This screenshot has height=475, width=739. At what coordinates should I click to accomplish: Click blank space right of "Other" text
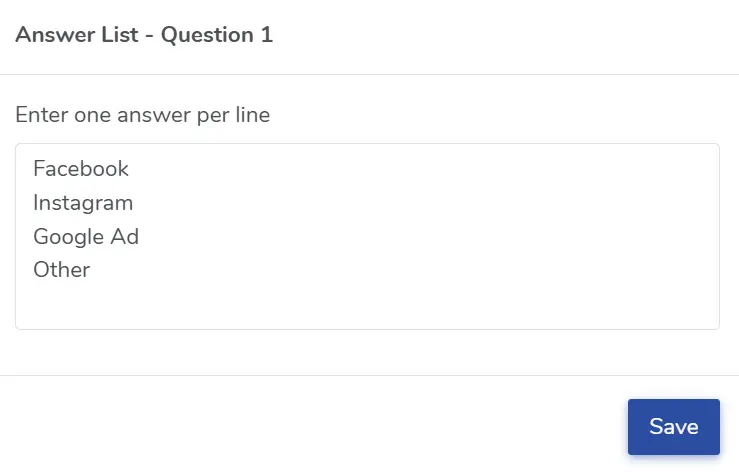click(x=400, y=270)
